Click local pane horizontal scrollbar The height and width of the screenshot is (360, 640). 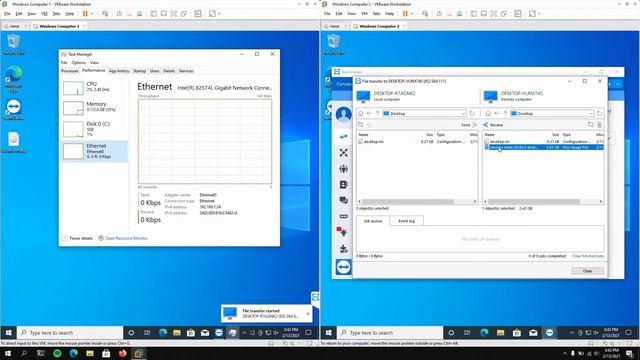[x=408, y=201]
